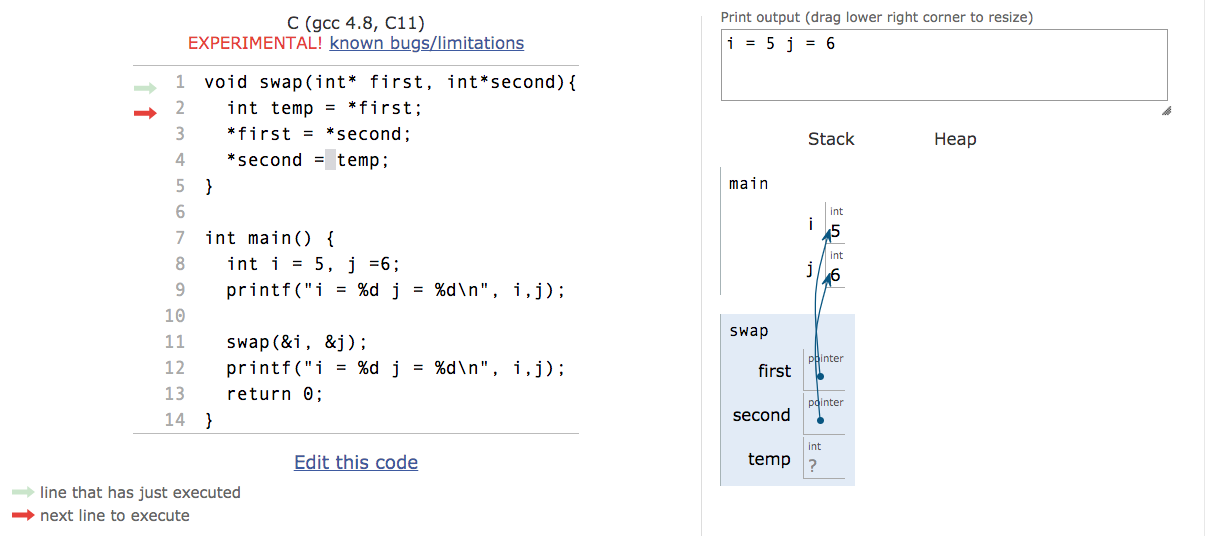This screenshot has height=536, width=1205.
Task: Click line number 11 in the gutter
Action: [175, 342]
